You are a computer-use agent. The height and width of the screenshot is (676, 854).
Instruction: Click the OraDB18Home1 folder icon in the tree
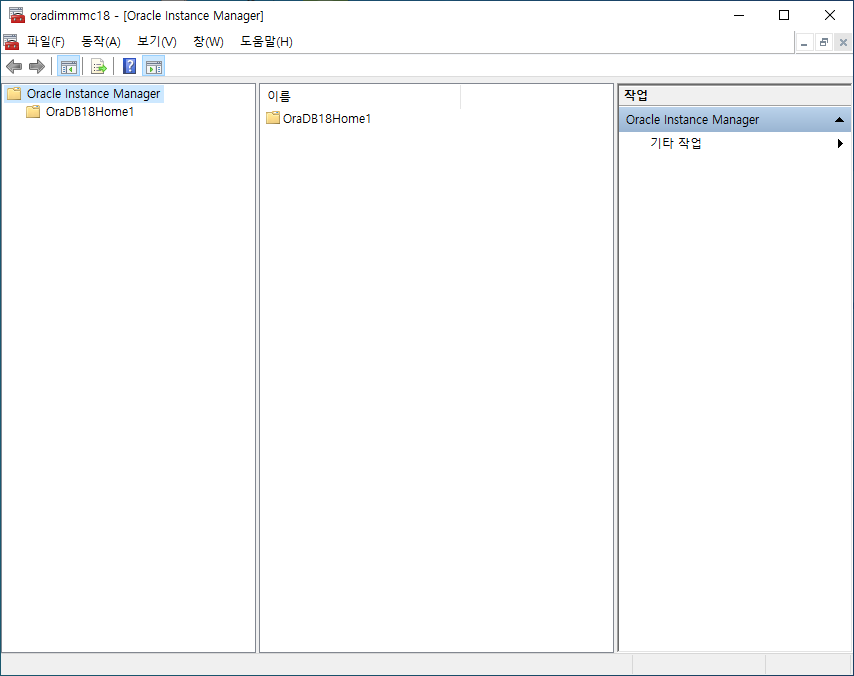[33, 112]
